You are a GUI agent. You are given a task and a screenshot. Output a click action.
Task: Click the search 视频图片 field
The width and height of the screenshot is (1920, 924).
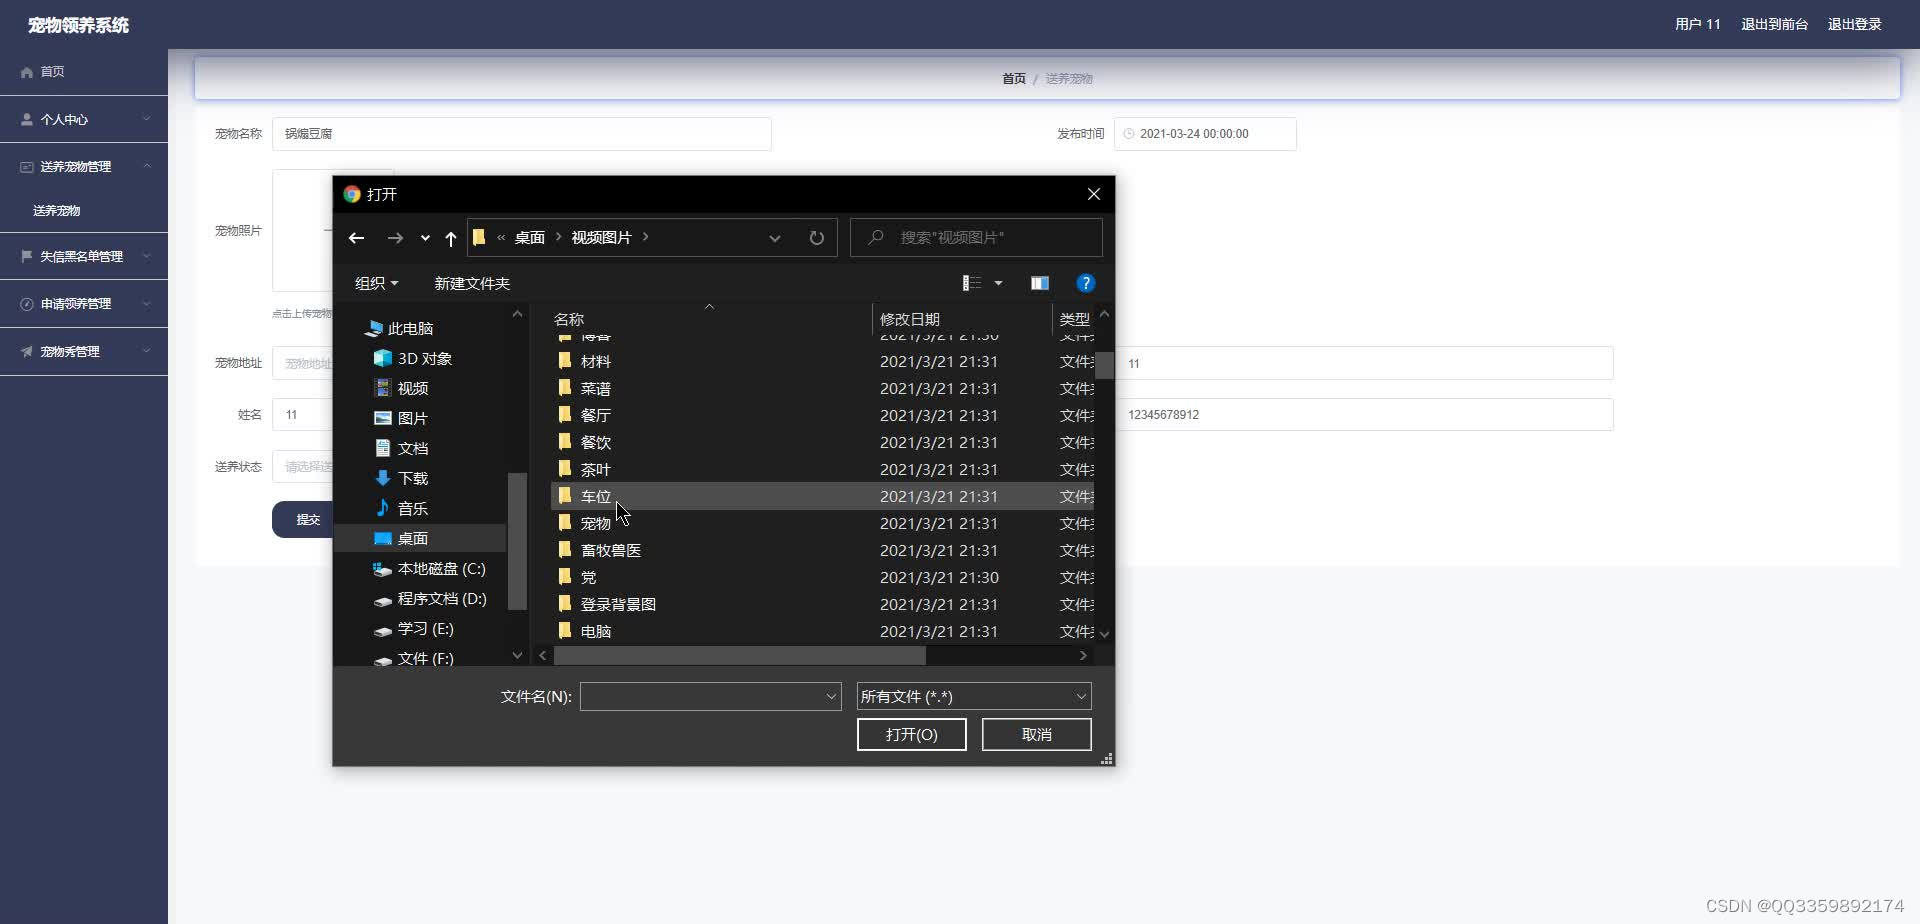[976, 238]
